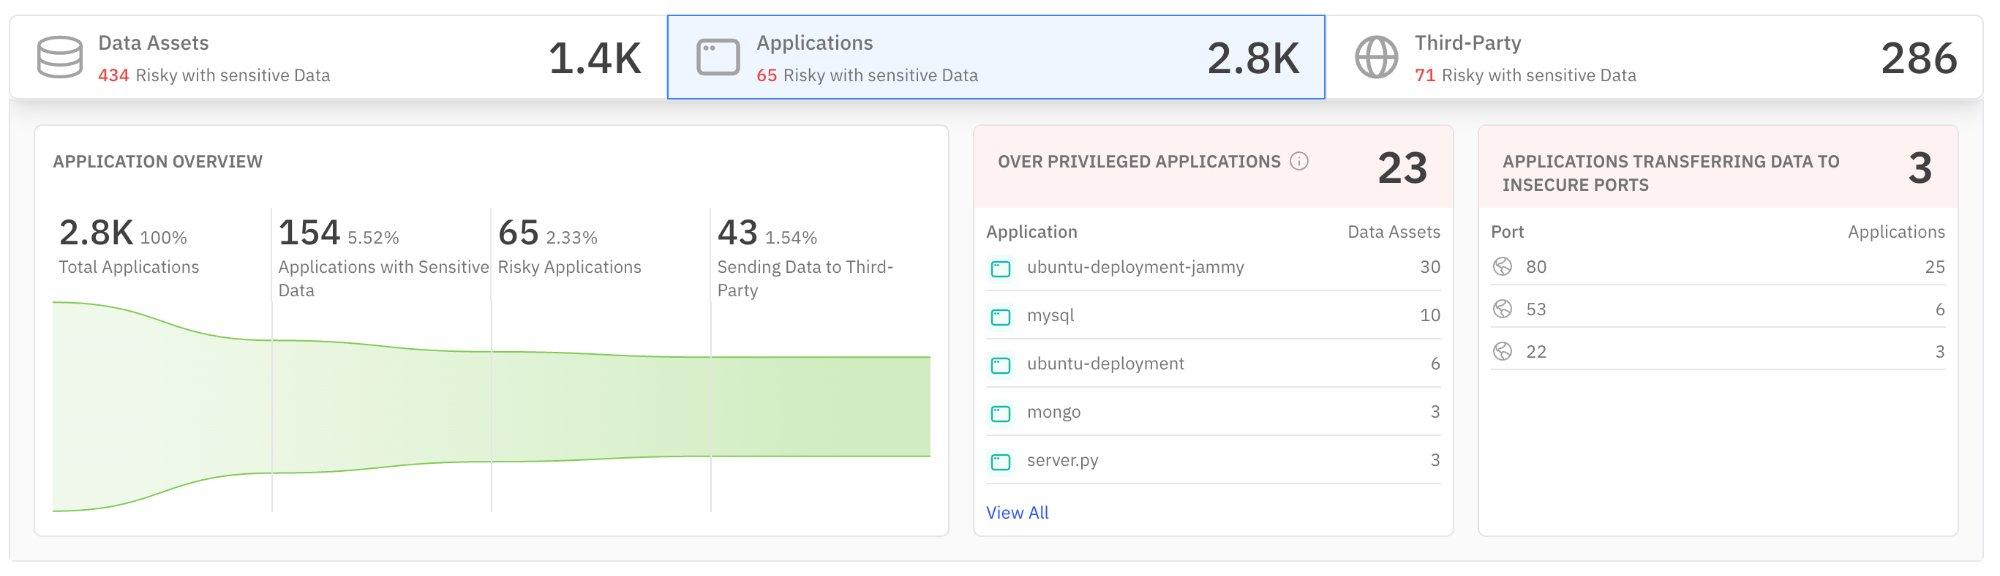
Task: Click the port 22 globe icon
Action: [1502, 352]
